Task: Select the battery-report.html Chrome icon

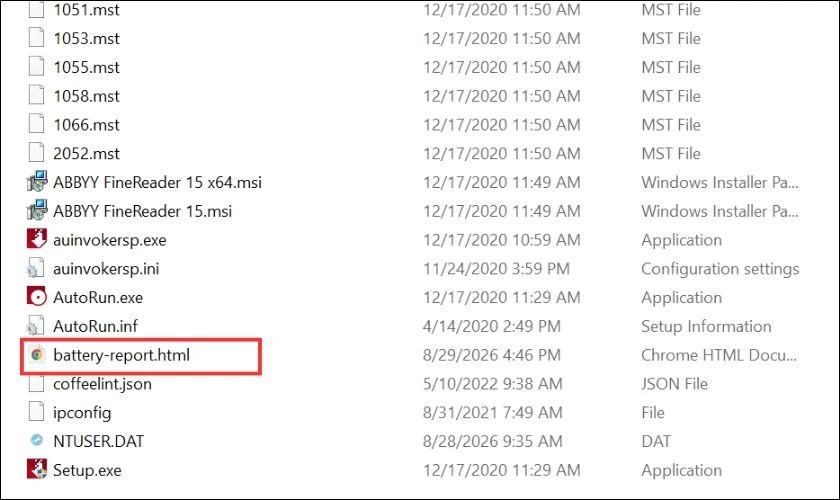Action: click(x=37, y=355)
